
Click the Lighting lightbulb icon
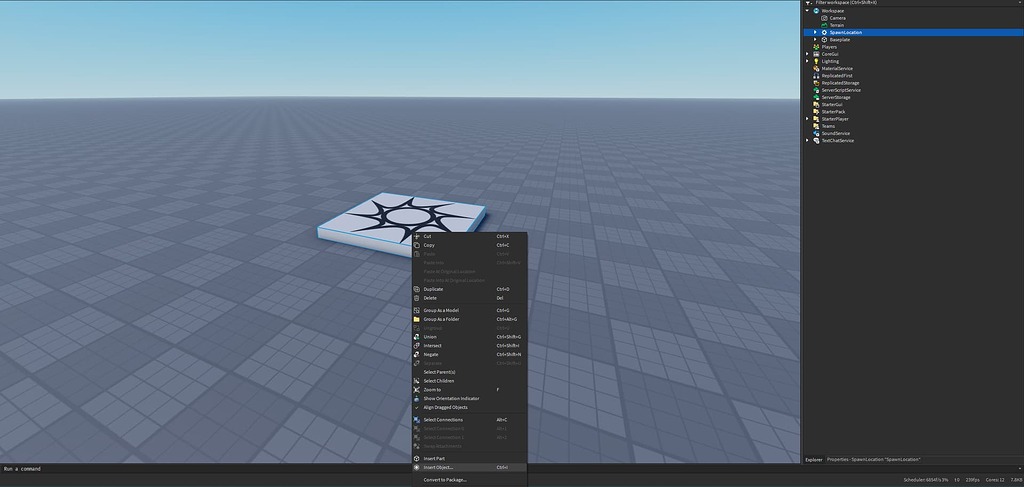(816, 61)
